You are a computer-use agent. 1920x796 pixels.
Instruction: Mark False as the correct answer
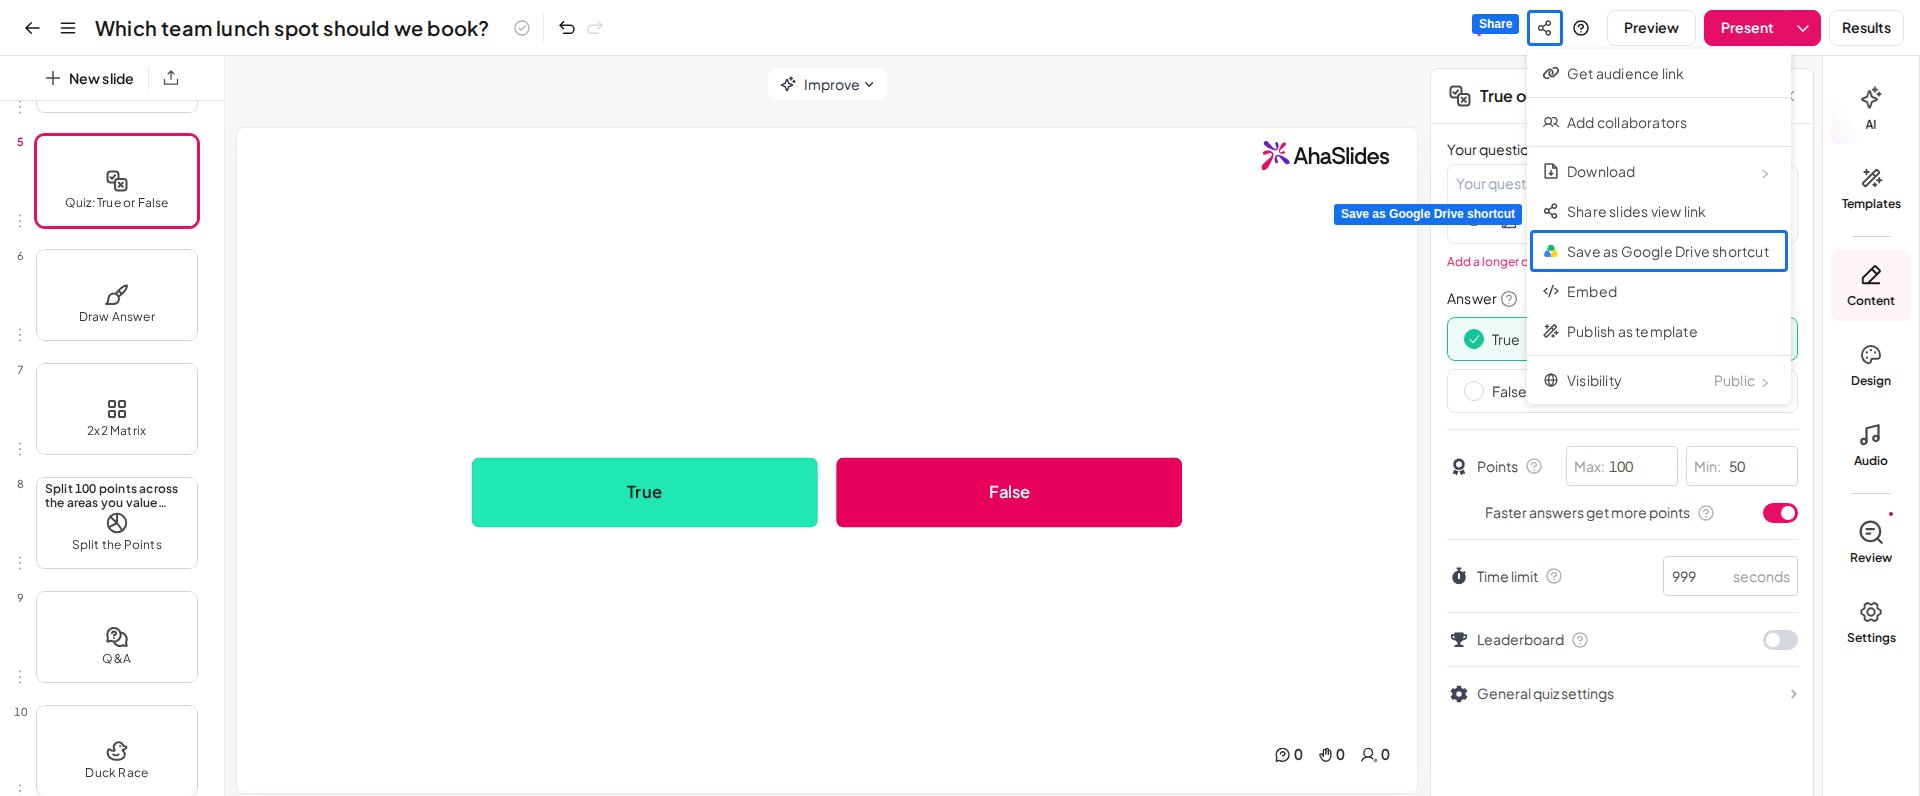tap(1474, 391)
